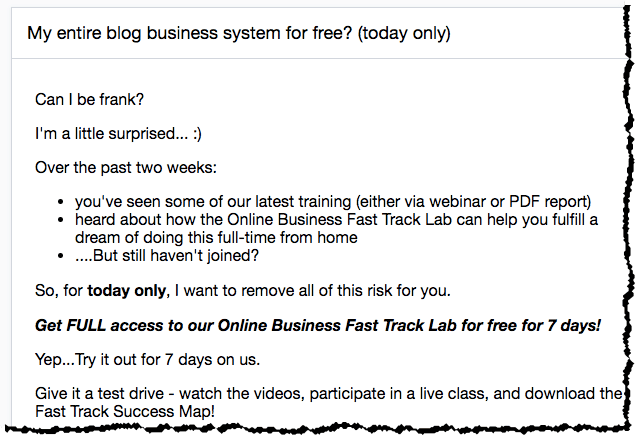The height and width of the screenshot is (435, 635).
Task: Click the email subject line heading
Action: [x=239, y=33]
